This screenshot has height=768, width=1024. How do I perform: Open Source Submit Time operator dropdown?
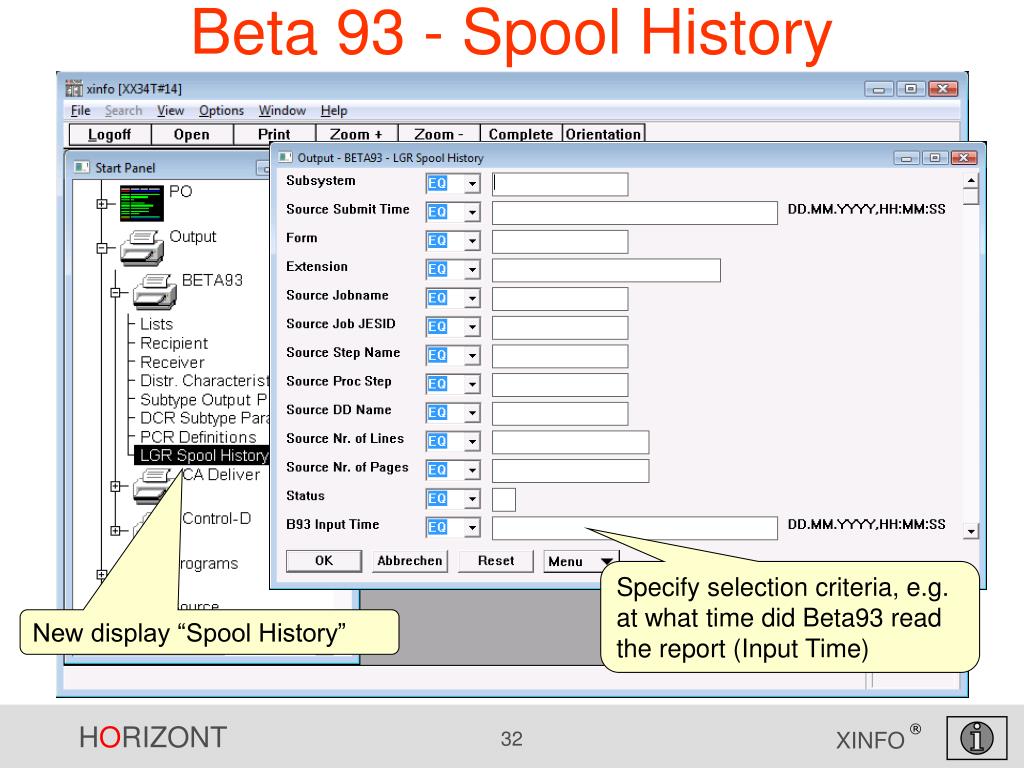point(472,212)
